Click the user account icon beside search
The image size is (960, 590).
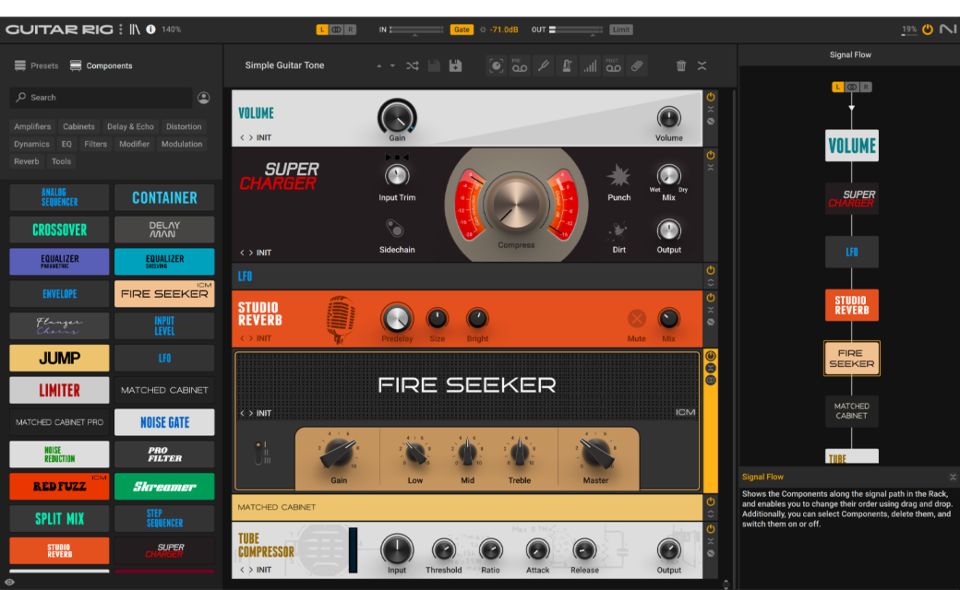(205, 97)
